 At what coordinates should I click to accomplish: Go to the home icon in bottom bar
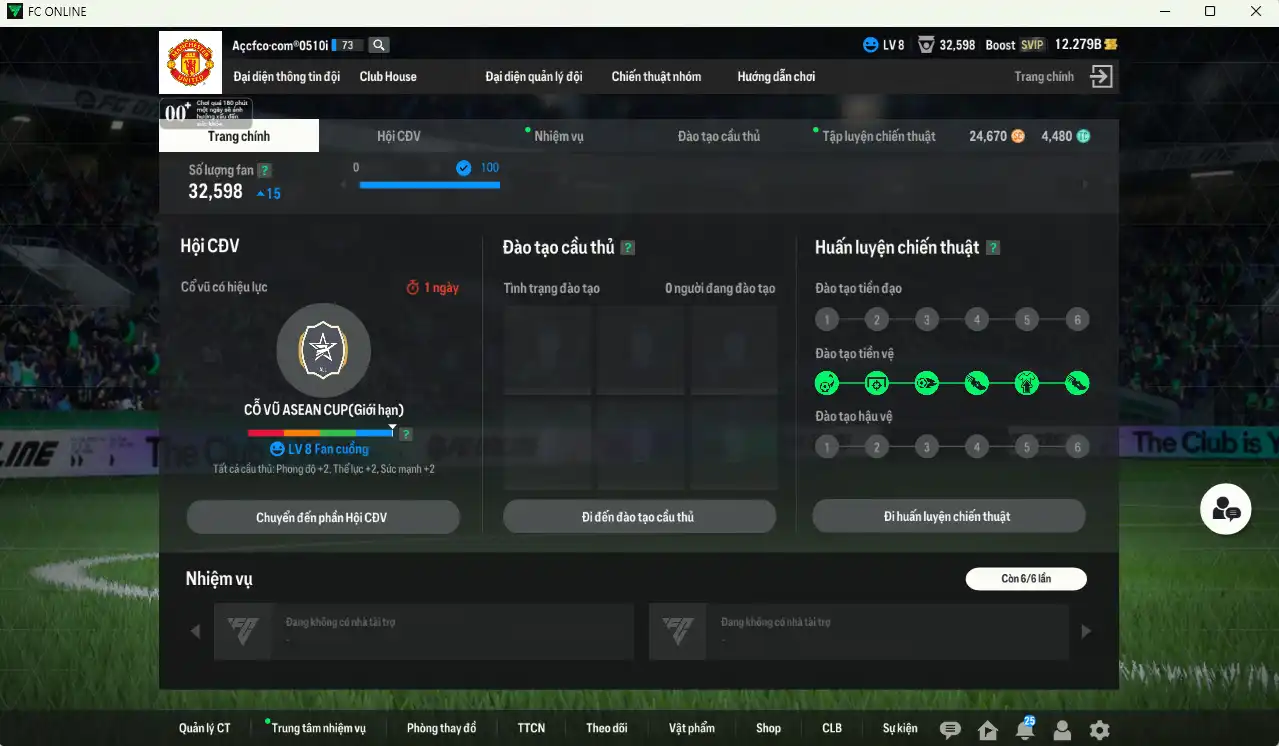pyautogui.click(x=988, y=730)
